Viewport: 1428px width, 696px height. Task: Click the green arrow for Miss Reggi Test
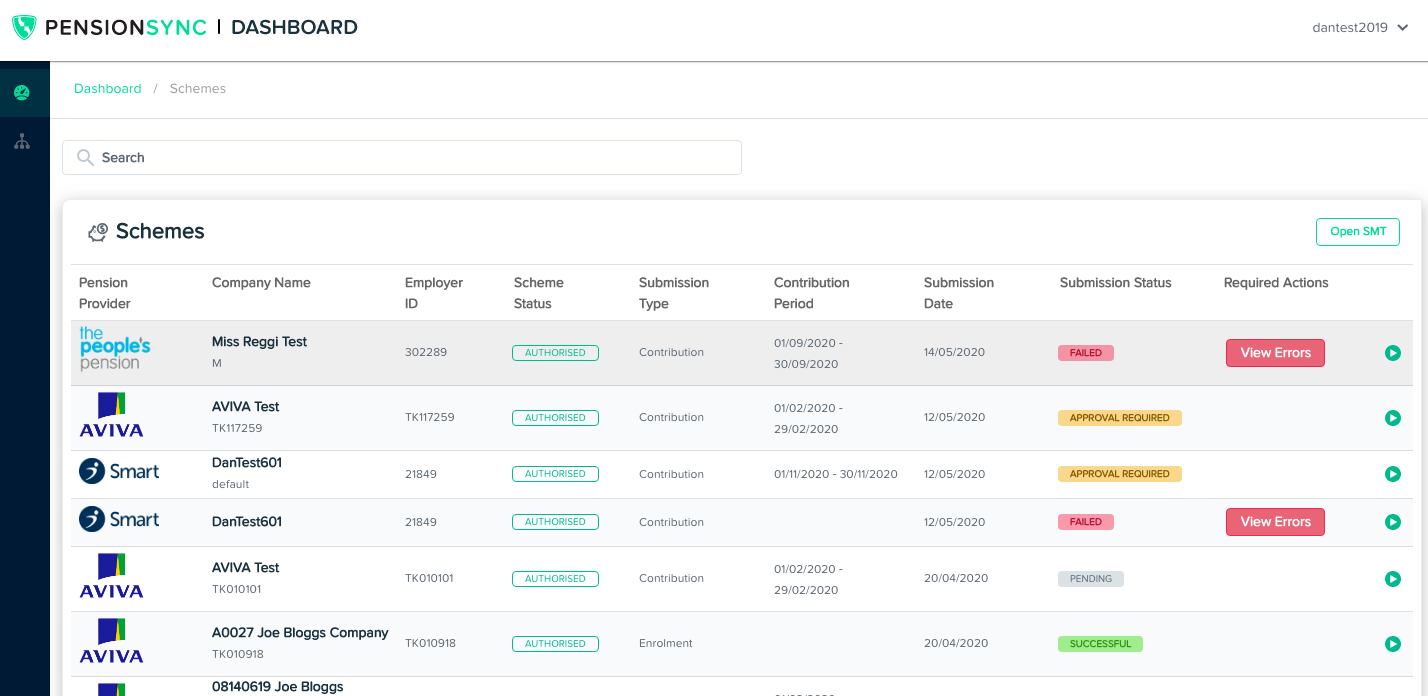(1392, 353)
